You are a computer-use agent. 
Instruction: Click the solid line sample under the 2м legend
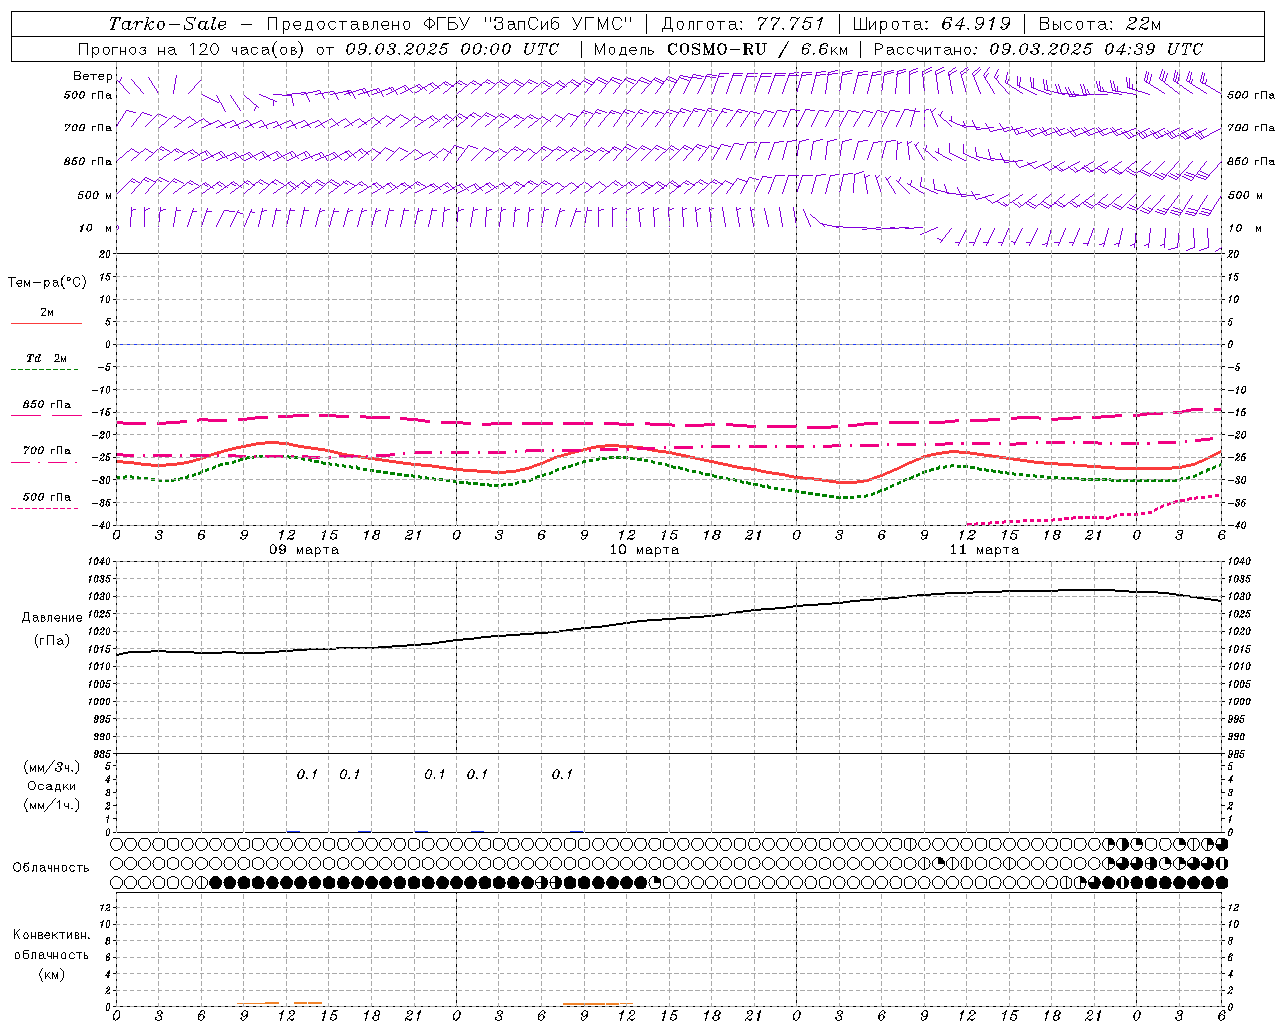tap(46, 324)
